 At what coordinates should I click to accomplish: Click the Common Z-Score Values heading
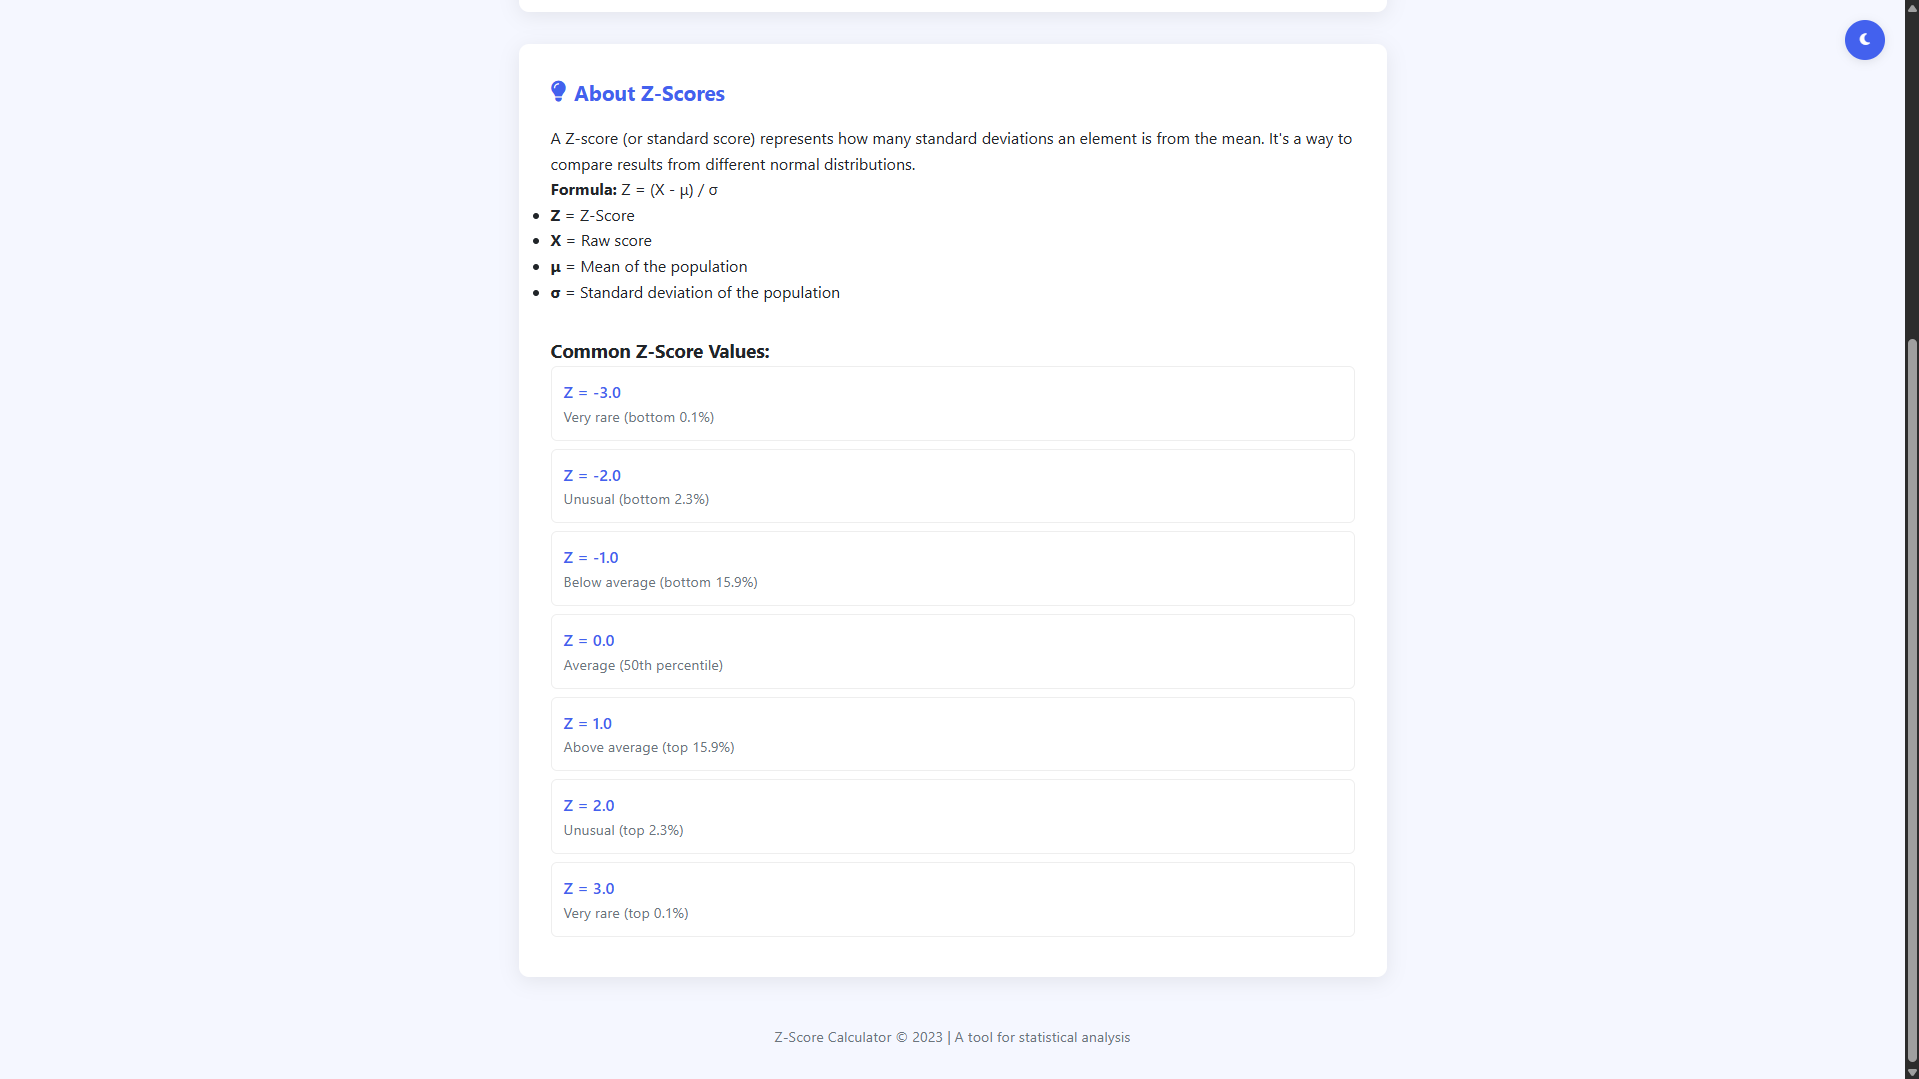[x=660, y=352]
